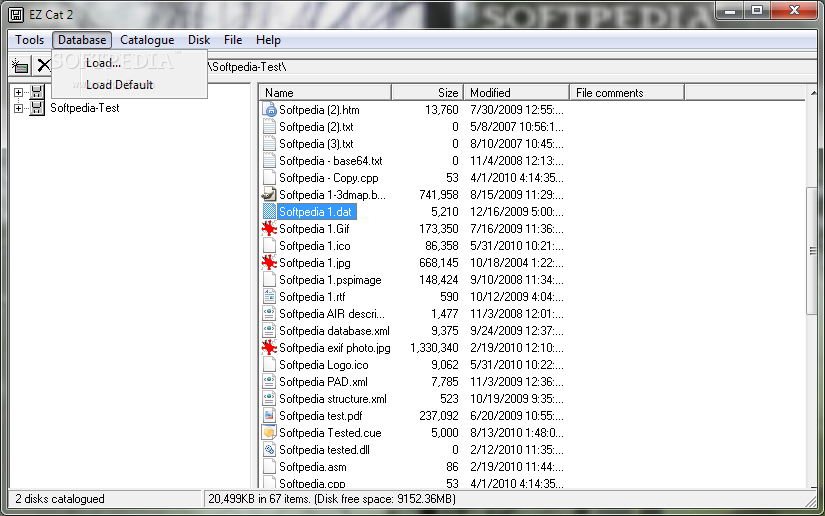Sort by the Name column header
825x516 pixels.
coord(326,93)
